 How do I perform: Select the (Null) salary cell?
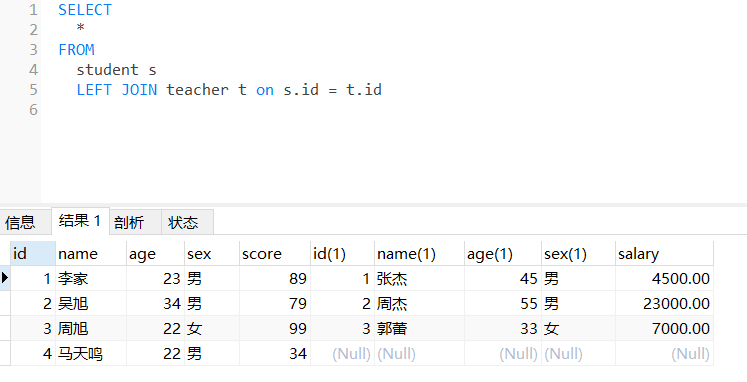point(664,353)
